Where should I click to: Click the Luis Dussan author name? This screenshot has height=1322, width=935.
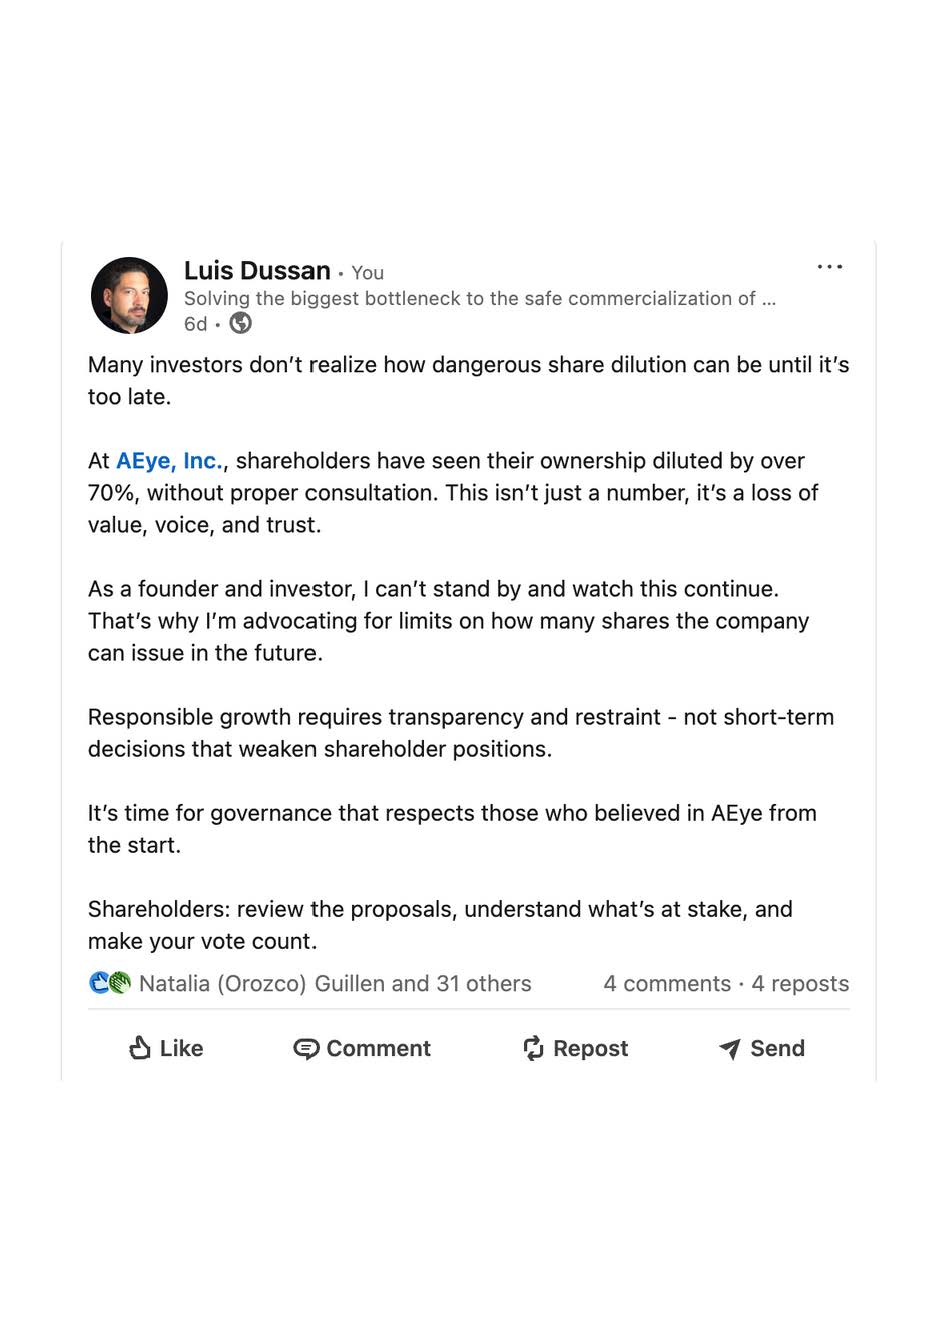tap(257, 271)
